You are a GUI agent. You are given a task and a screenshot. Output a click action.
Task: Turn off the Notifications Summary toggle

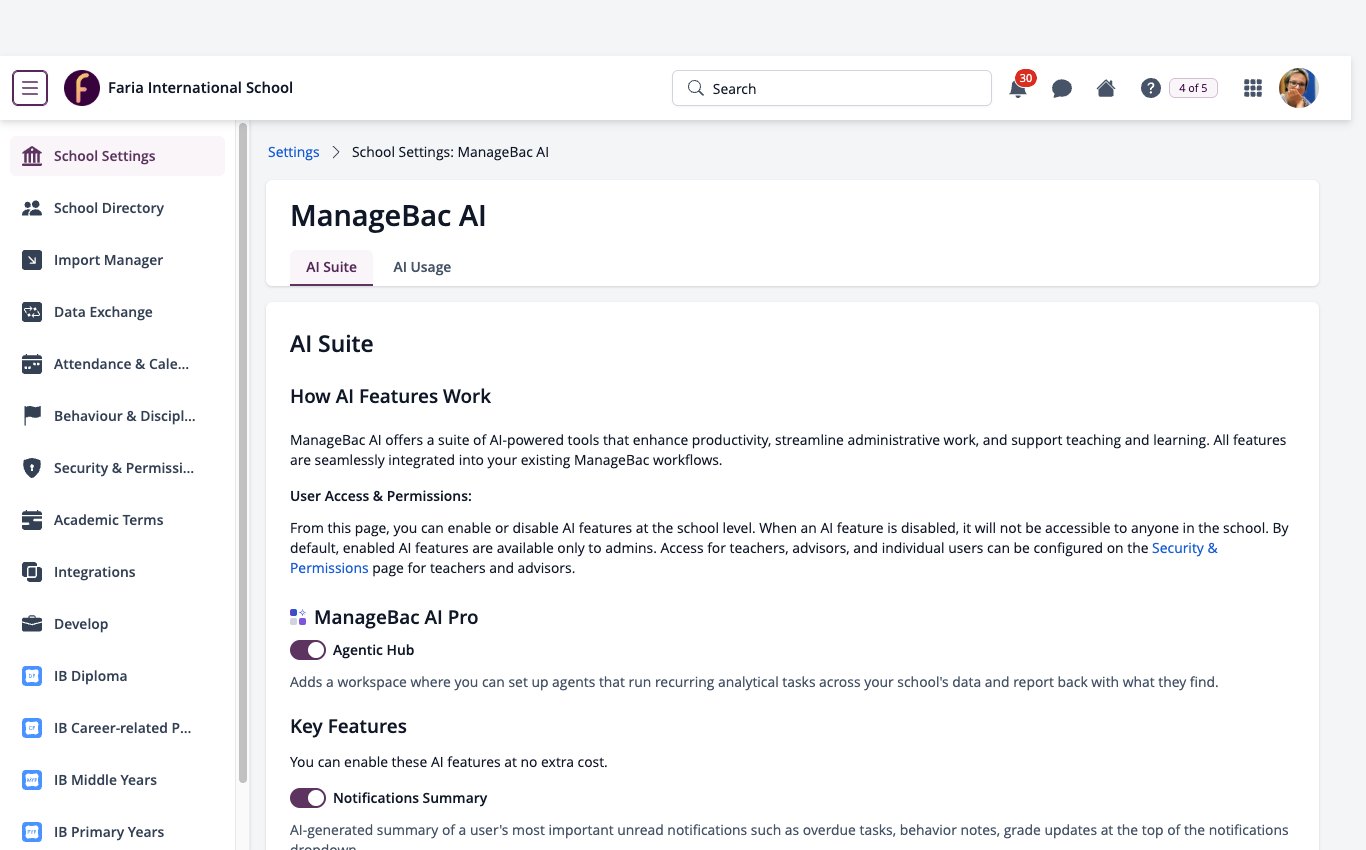point(308,798)
